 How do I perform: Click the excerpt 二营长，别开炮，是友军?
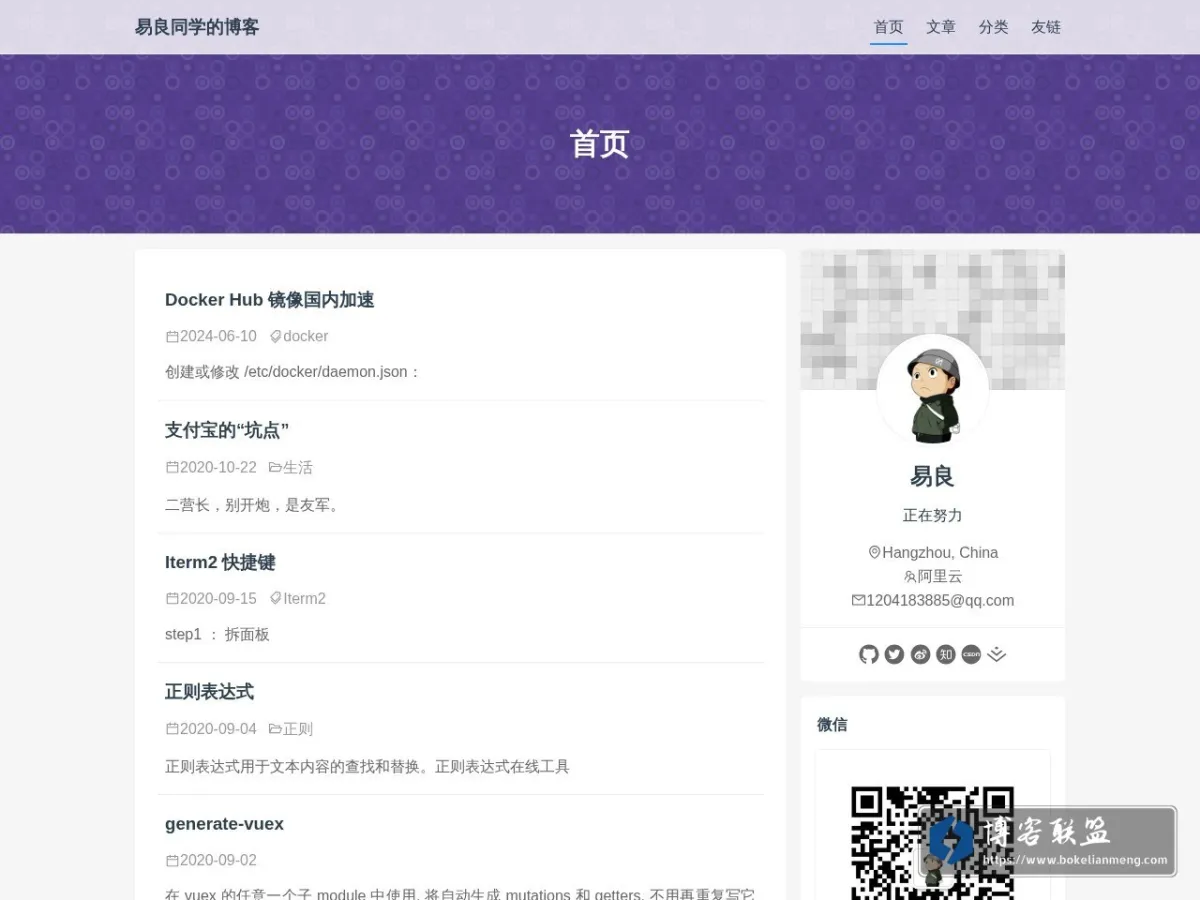click(x=254, y=505)
